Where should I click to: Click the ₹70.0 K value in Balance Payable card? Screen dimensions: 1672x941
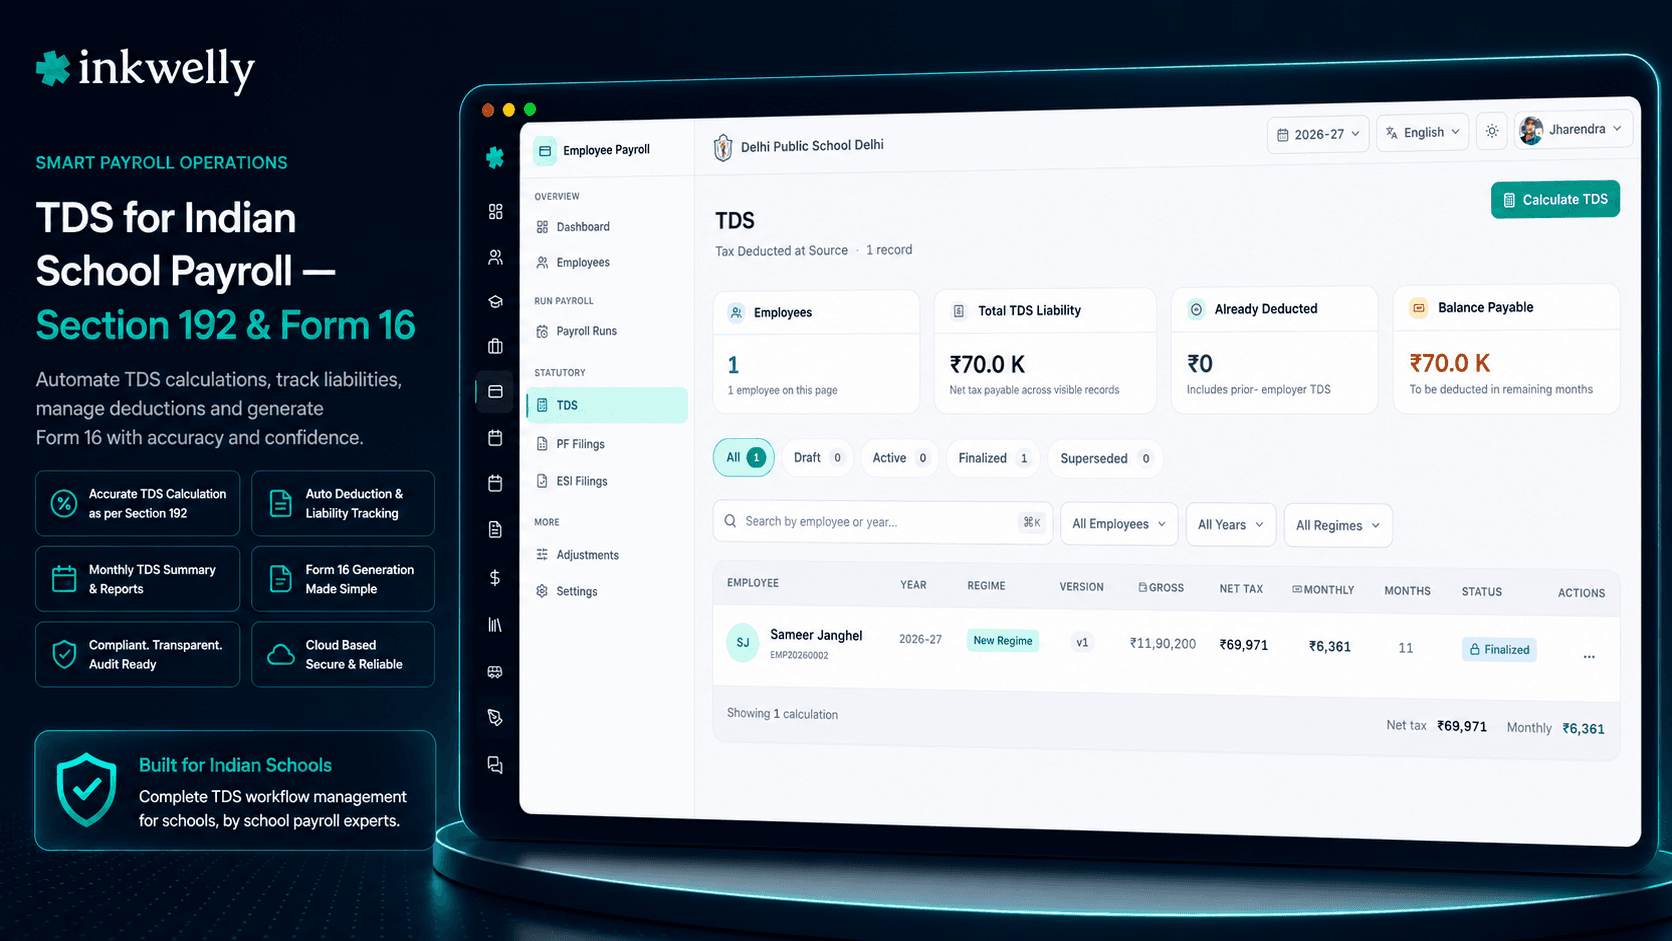tap(1450, 363)
